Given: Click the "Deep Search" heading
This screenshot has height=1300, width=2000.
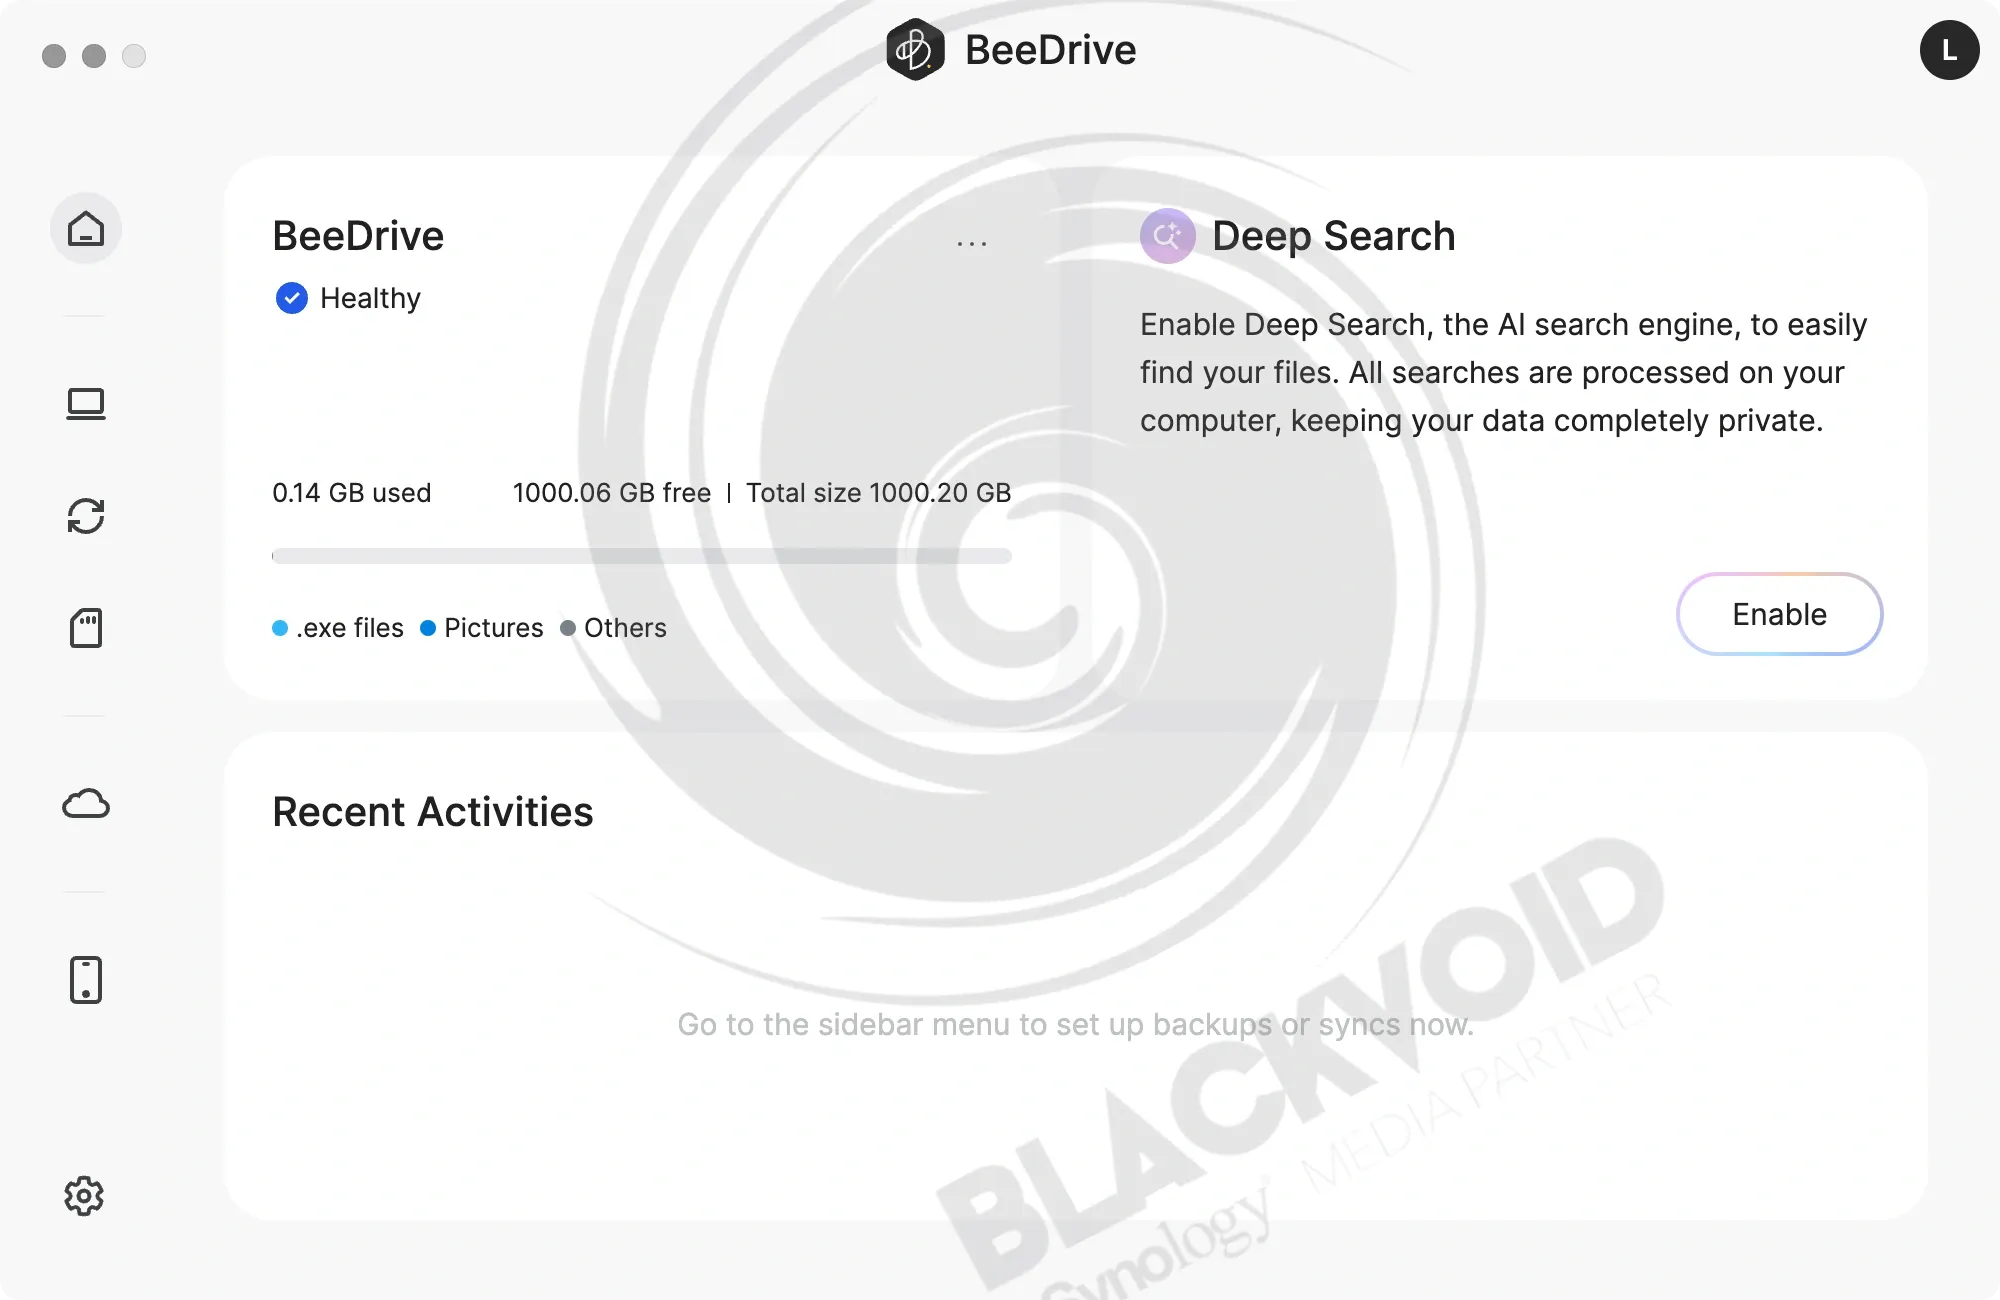Looking at the screenshot, I should [x=1333, y=236].
